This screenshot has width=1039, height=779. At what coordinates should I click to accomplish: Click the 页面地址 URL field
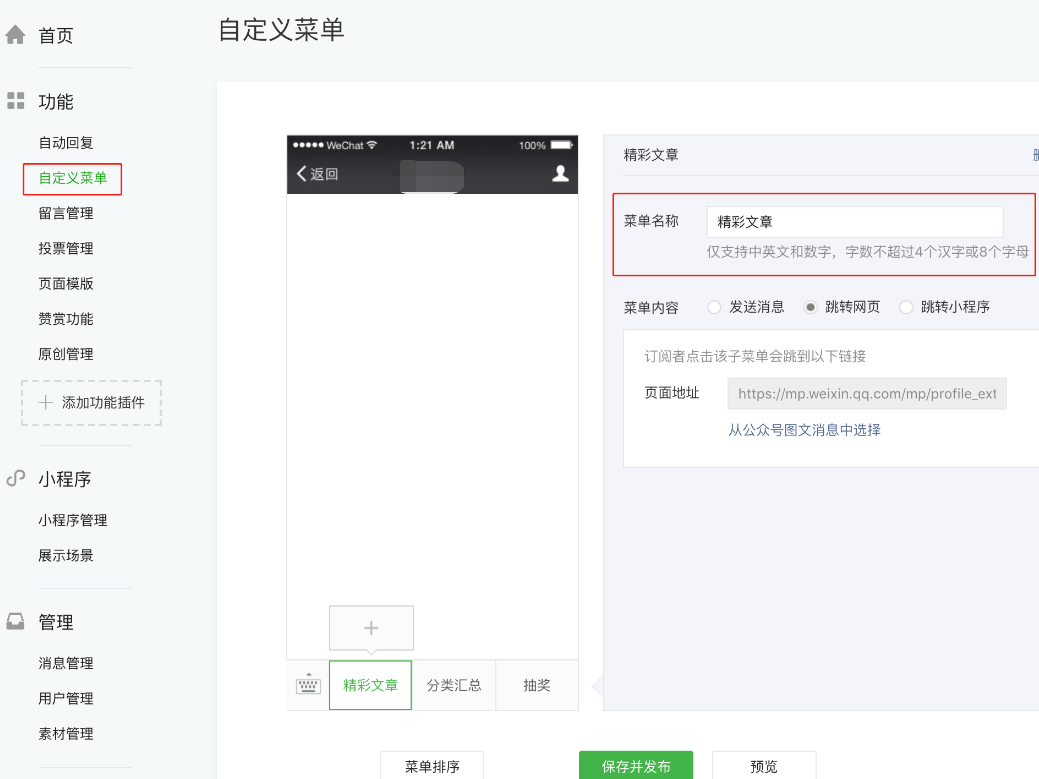tap(866, 394)
